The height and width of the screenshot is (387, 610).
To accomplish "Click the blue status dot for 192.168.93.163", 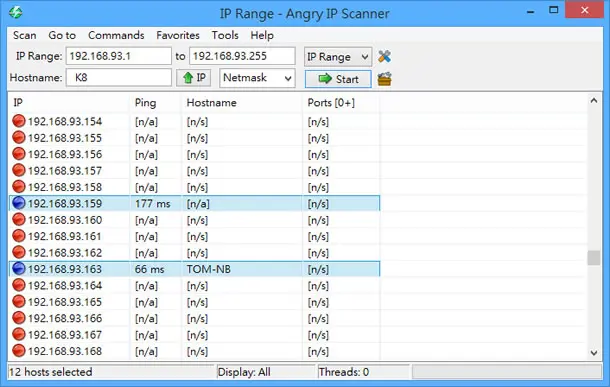I will [x=19, y=269].
